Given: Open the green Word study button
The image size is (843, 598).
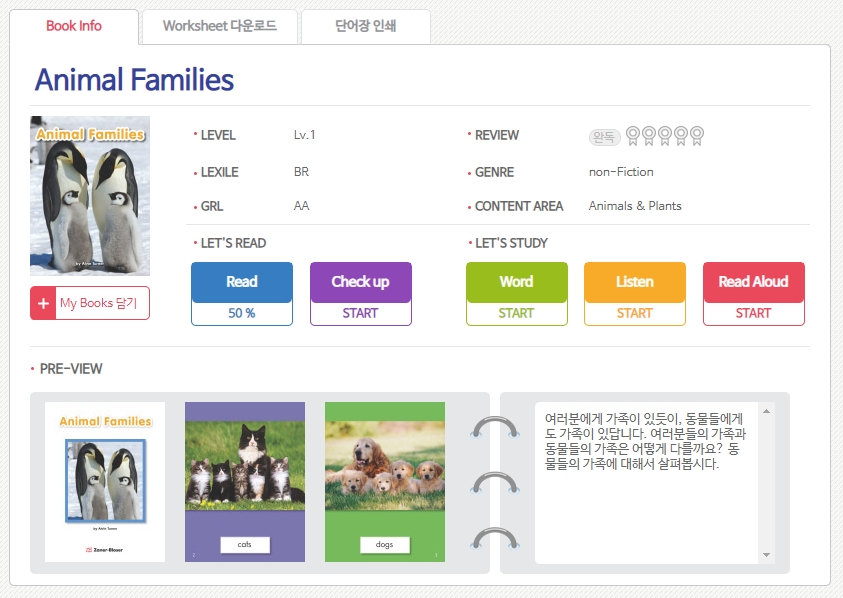Looking at the screenshot, I should (517, 282).
